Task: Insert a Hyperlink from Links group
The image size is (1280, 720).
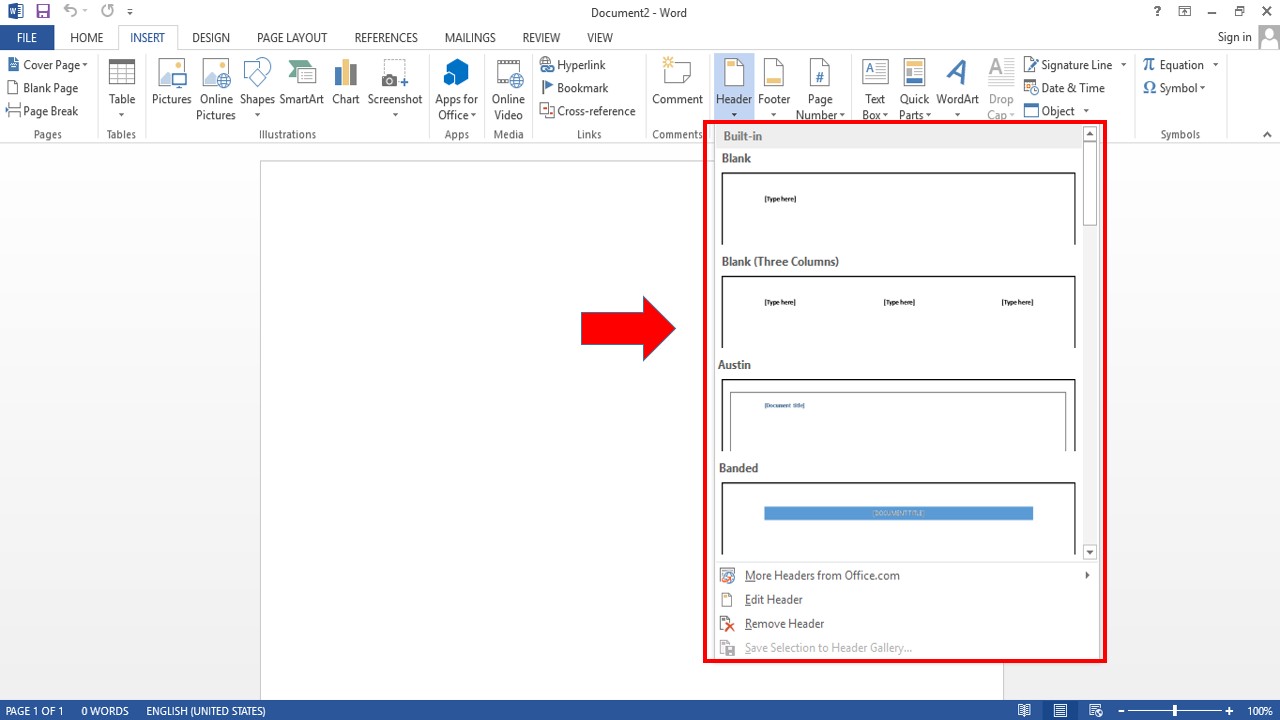Action: point(573,65)
